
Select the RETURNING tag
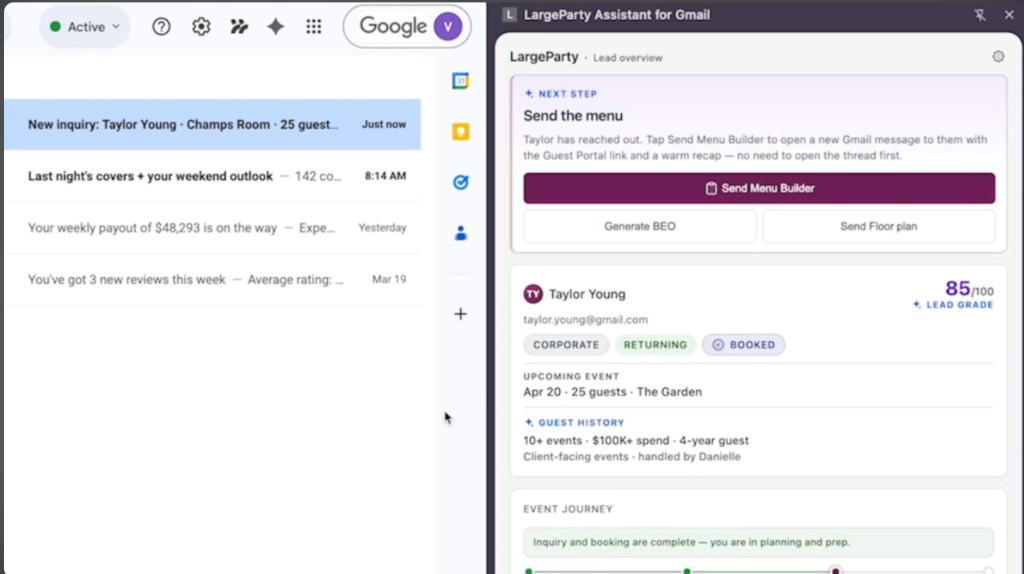coord(655,345)
